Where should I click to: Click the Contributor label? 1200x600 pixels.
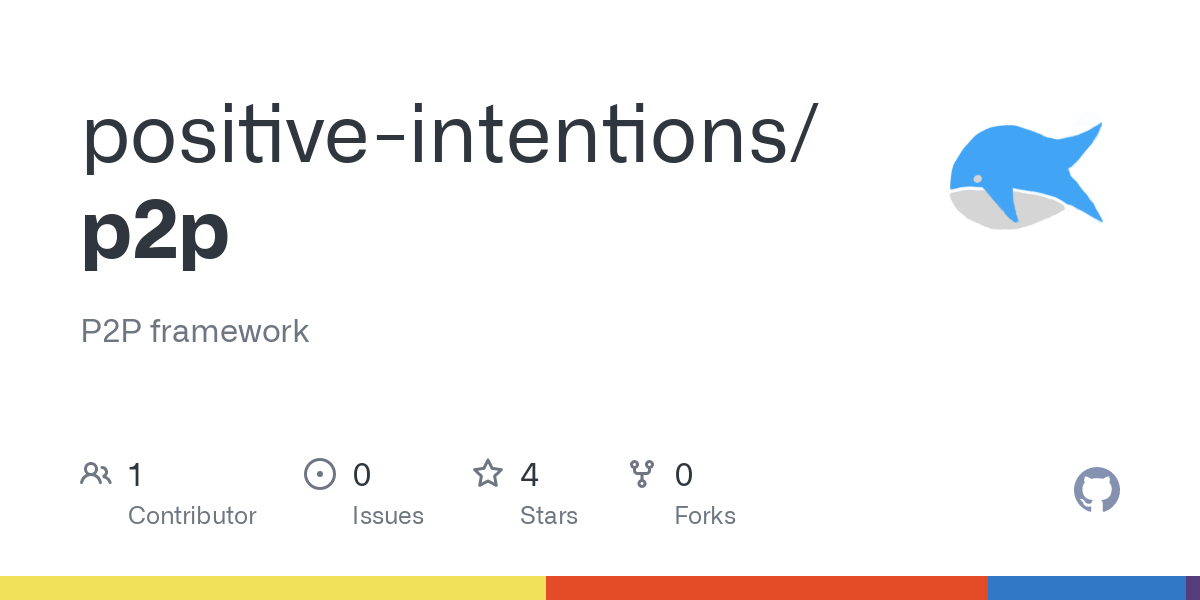click(192, 516)
